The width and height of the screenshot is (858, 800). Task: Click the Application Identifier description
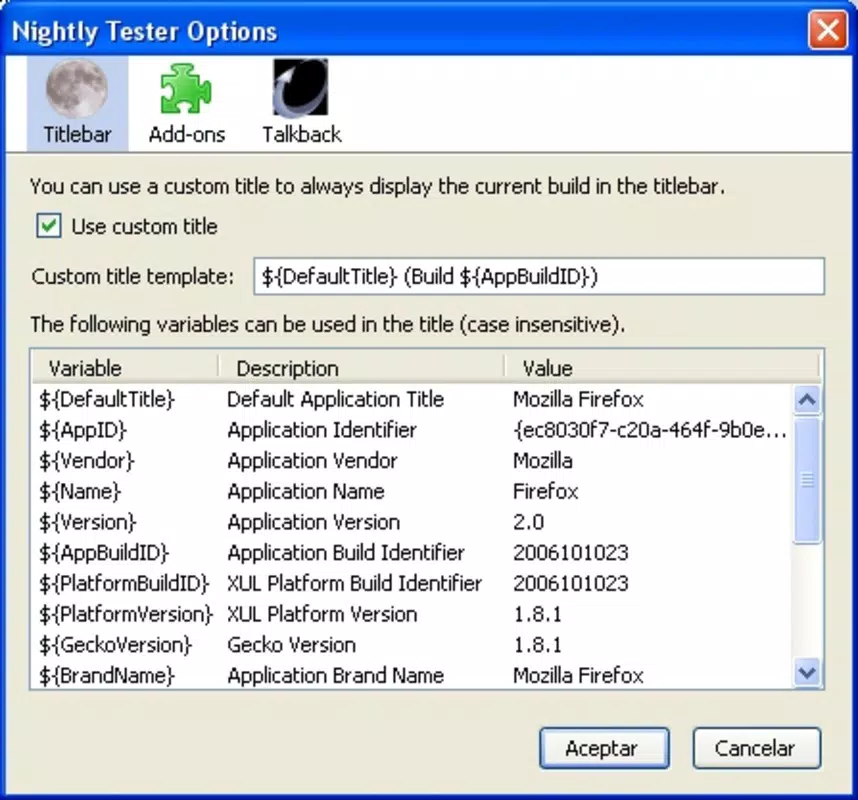[x=322, y=430]
